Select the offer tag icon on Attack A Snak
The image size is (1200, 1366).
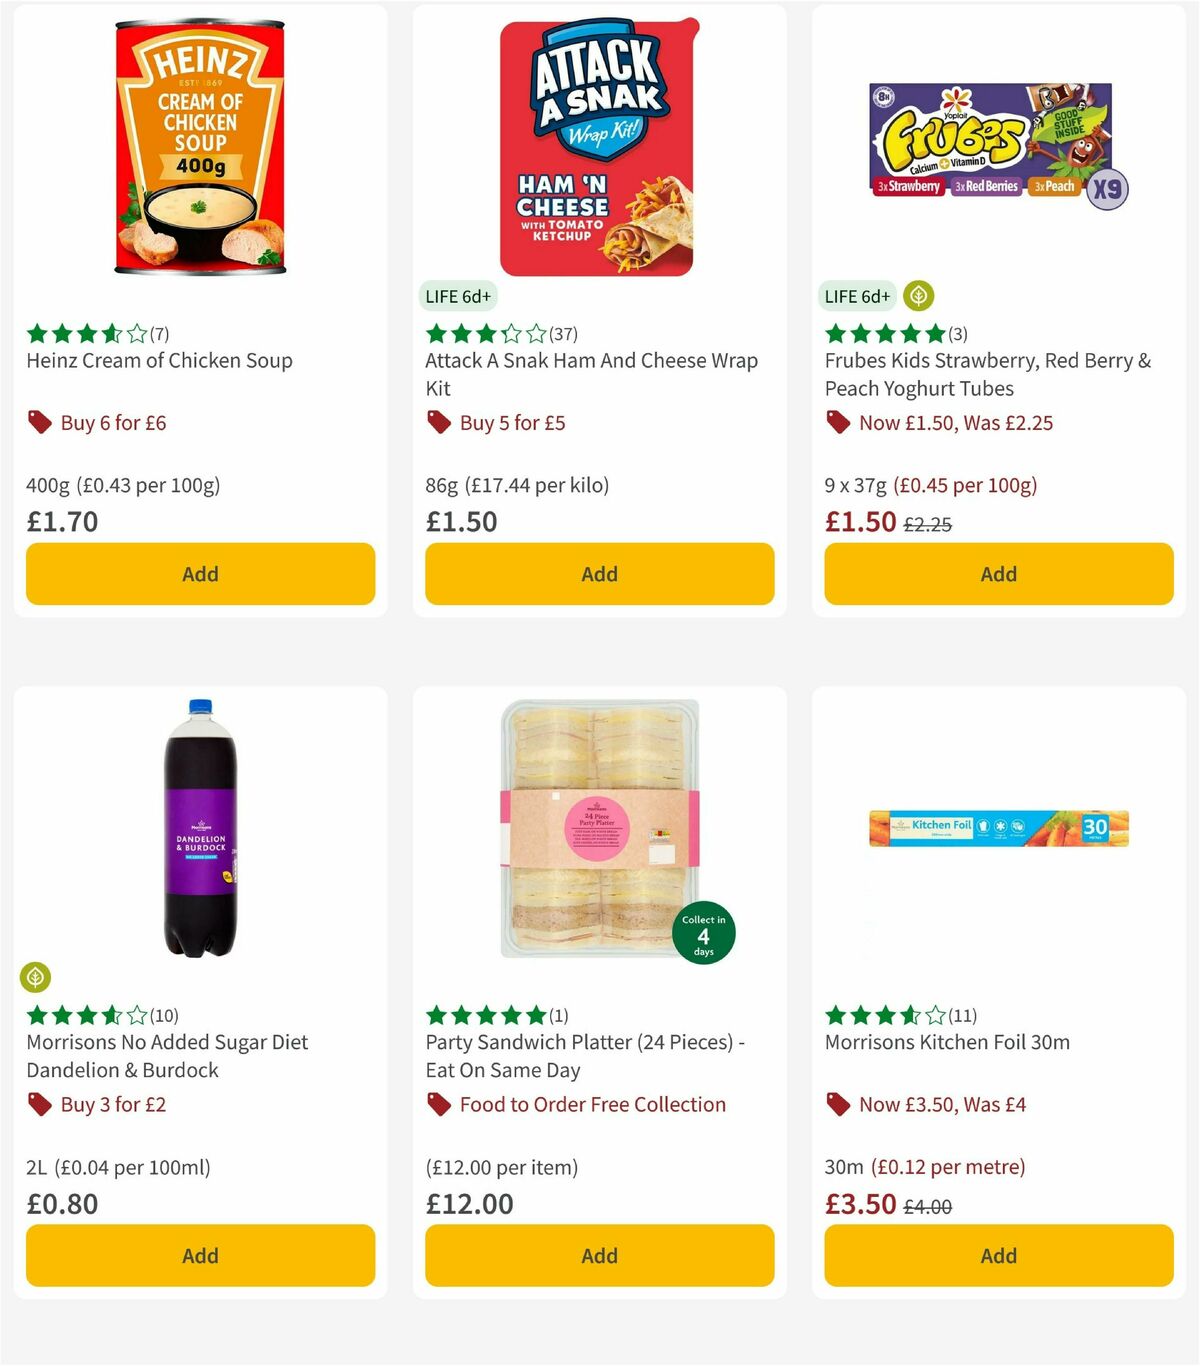pyautogui.click(x=438, y=422)
